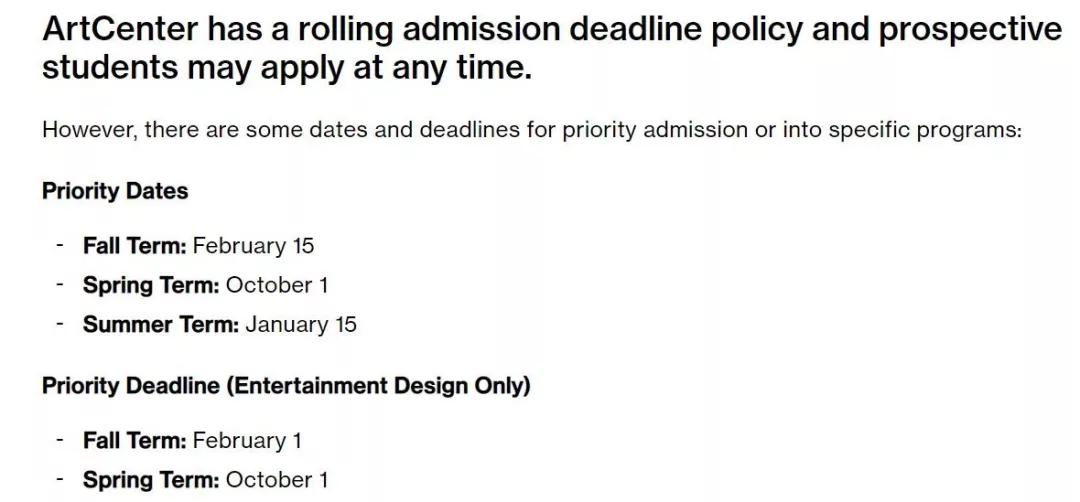Click 'Summer Term: January 15' list item
Viewport: 1080px width, 502px height.
(x=220, y=324)
